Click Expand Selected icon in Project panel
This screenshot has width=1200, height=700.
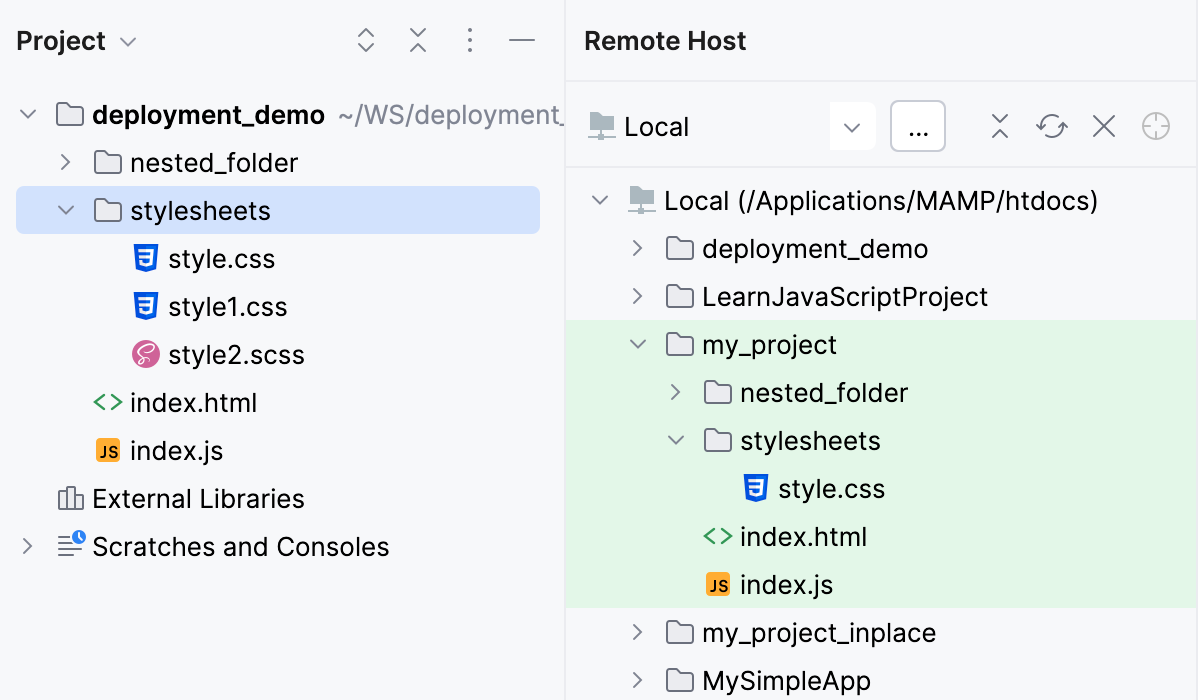click(366, 41)
